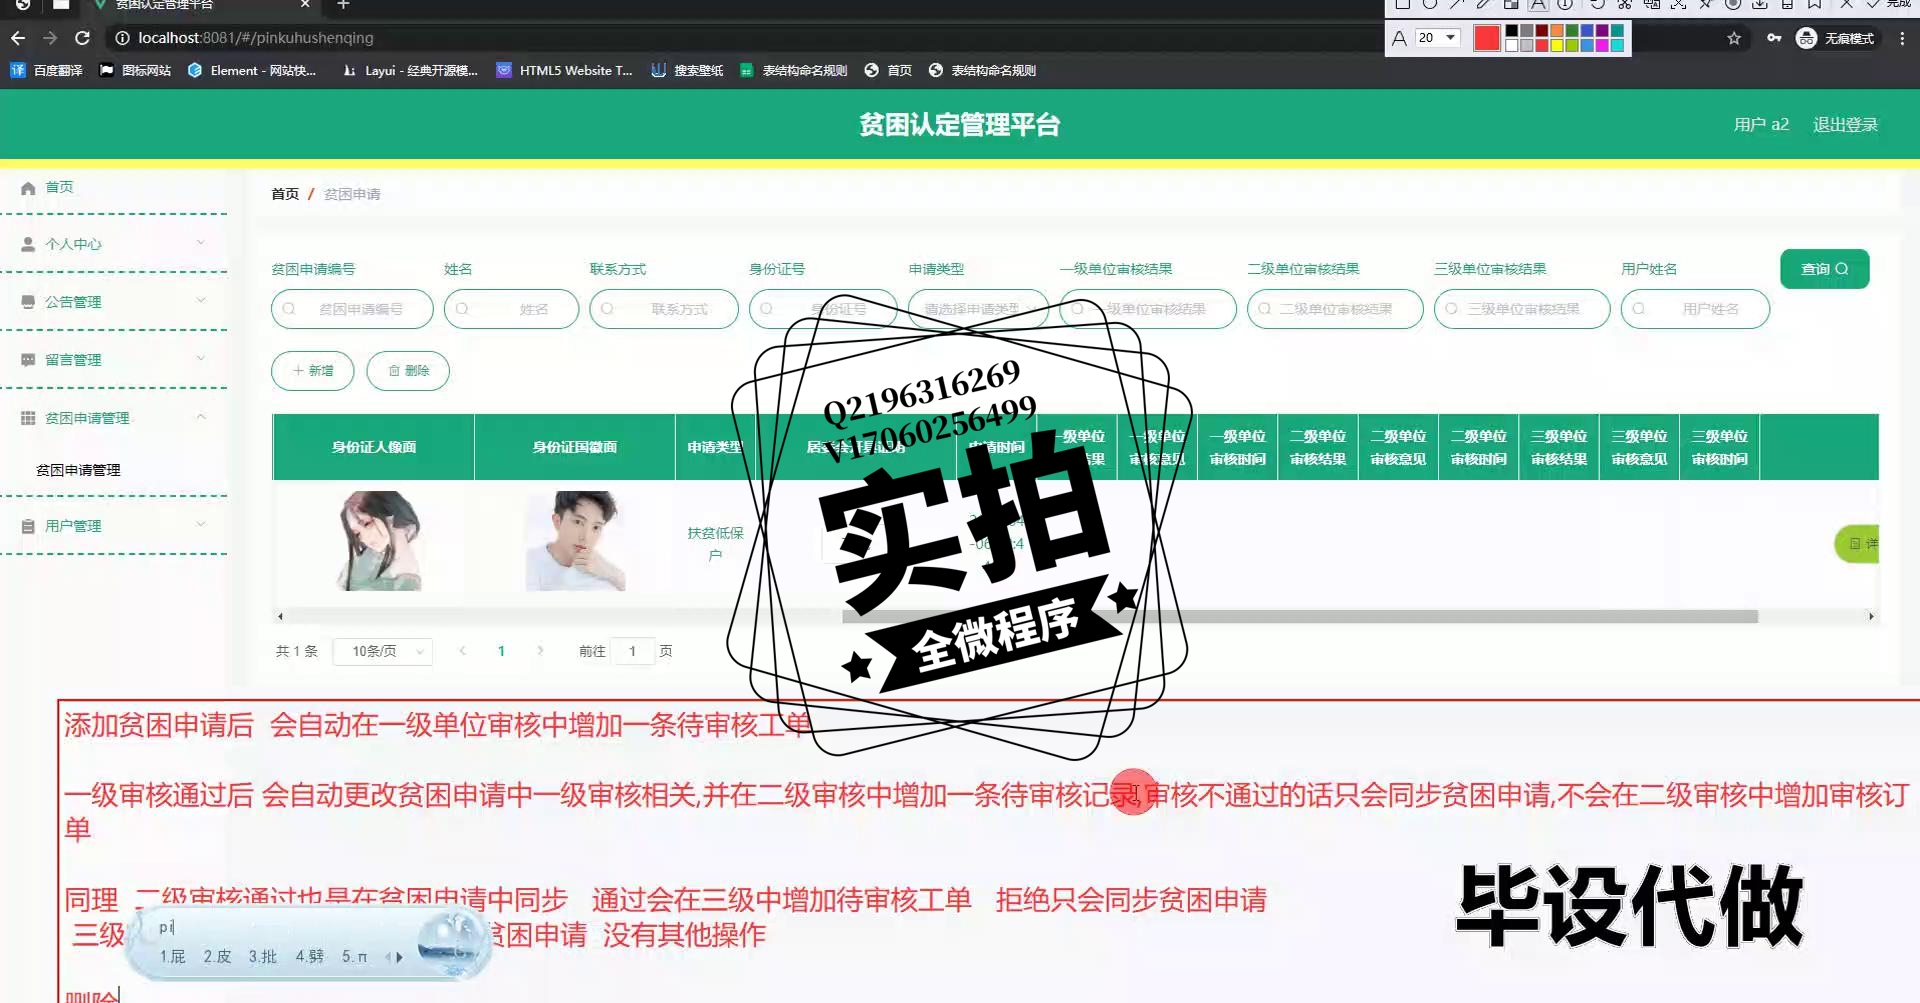Open the Layui bookmark
1920x1003 pixels.
coord(410,70)
